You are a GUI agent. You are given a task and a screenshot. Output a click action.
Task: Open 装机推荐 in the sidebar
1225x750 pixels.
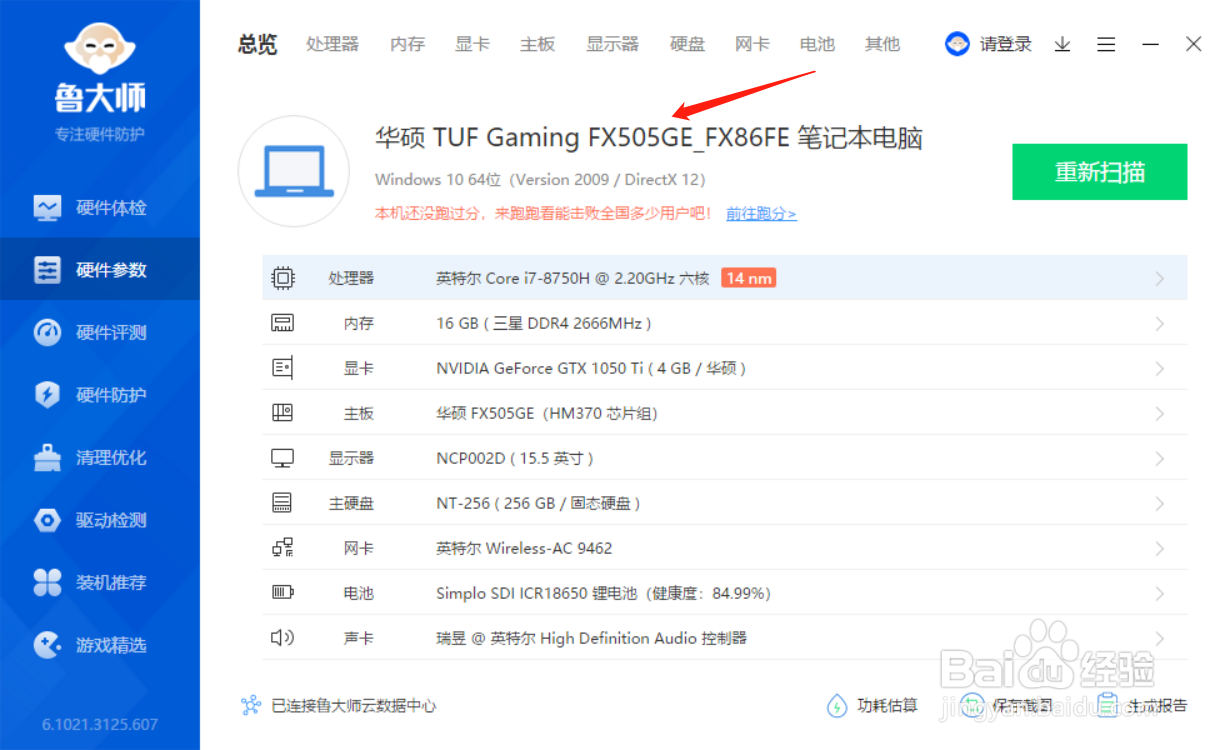click(100, 583)
